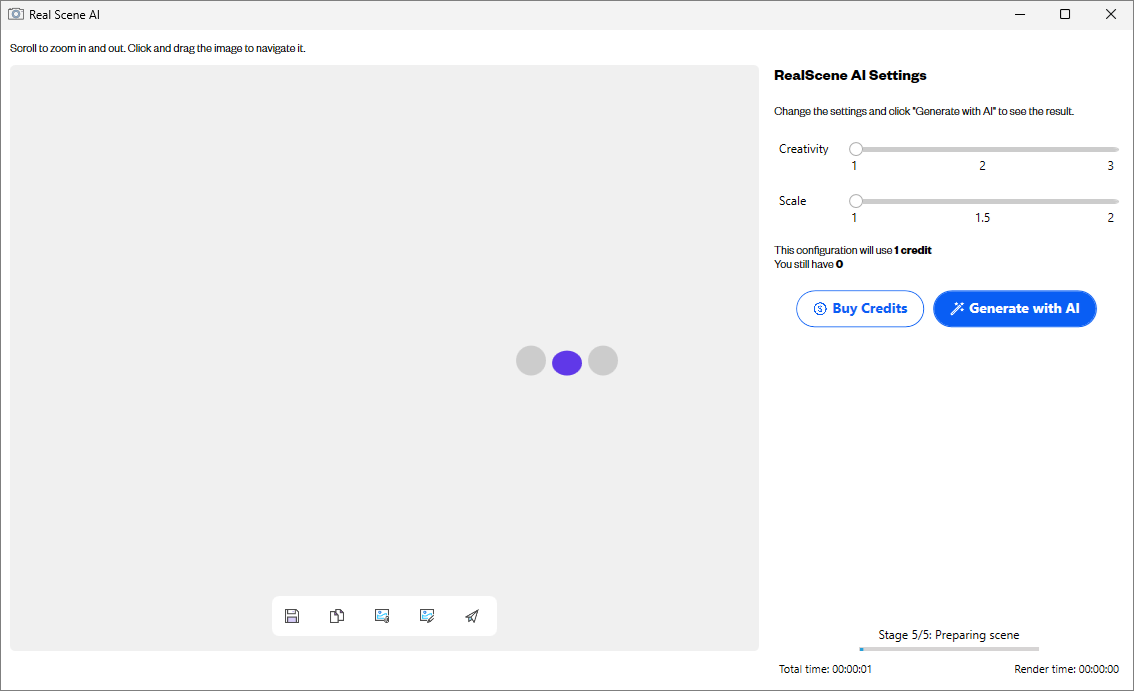Click the Creativity slider handle

click(856, 149)
